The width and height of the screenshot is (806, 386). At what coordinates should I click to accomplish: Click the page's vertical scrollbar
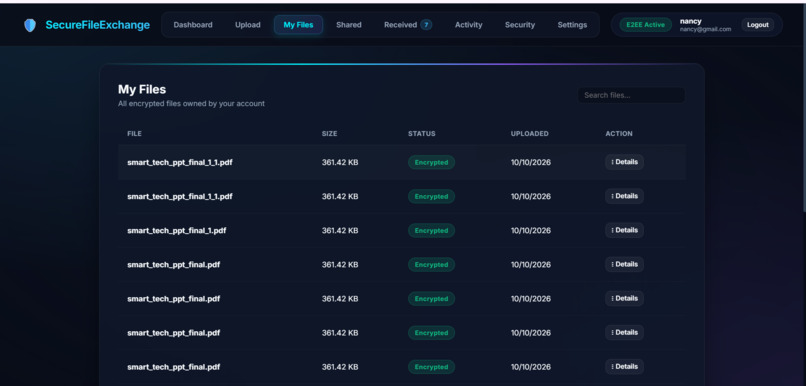point(803,108)
